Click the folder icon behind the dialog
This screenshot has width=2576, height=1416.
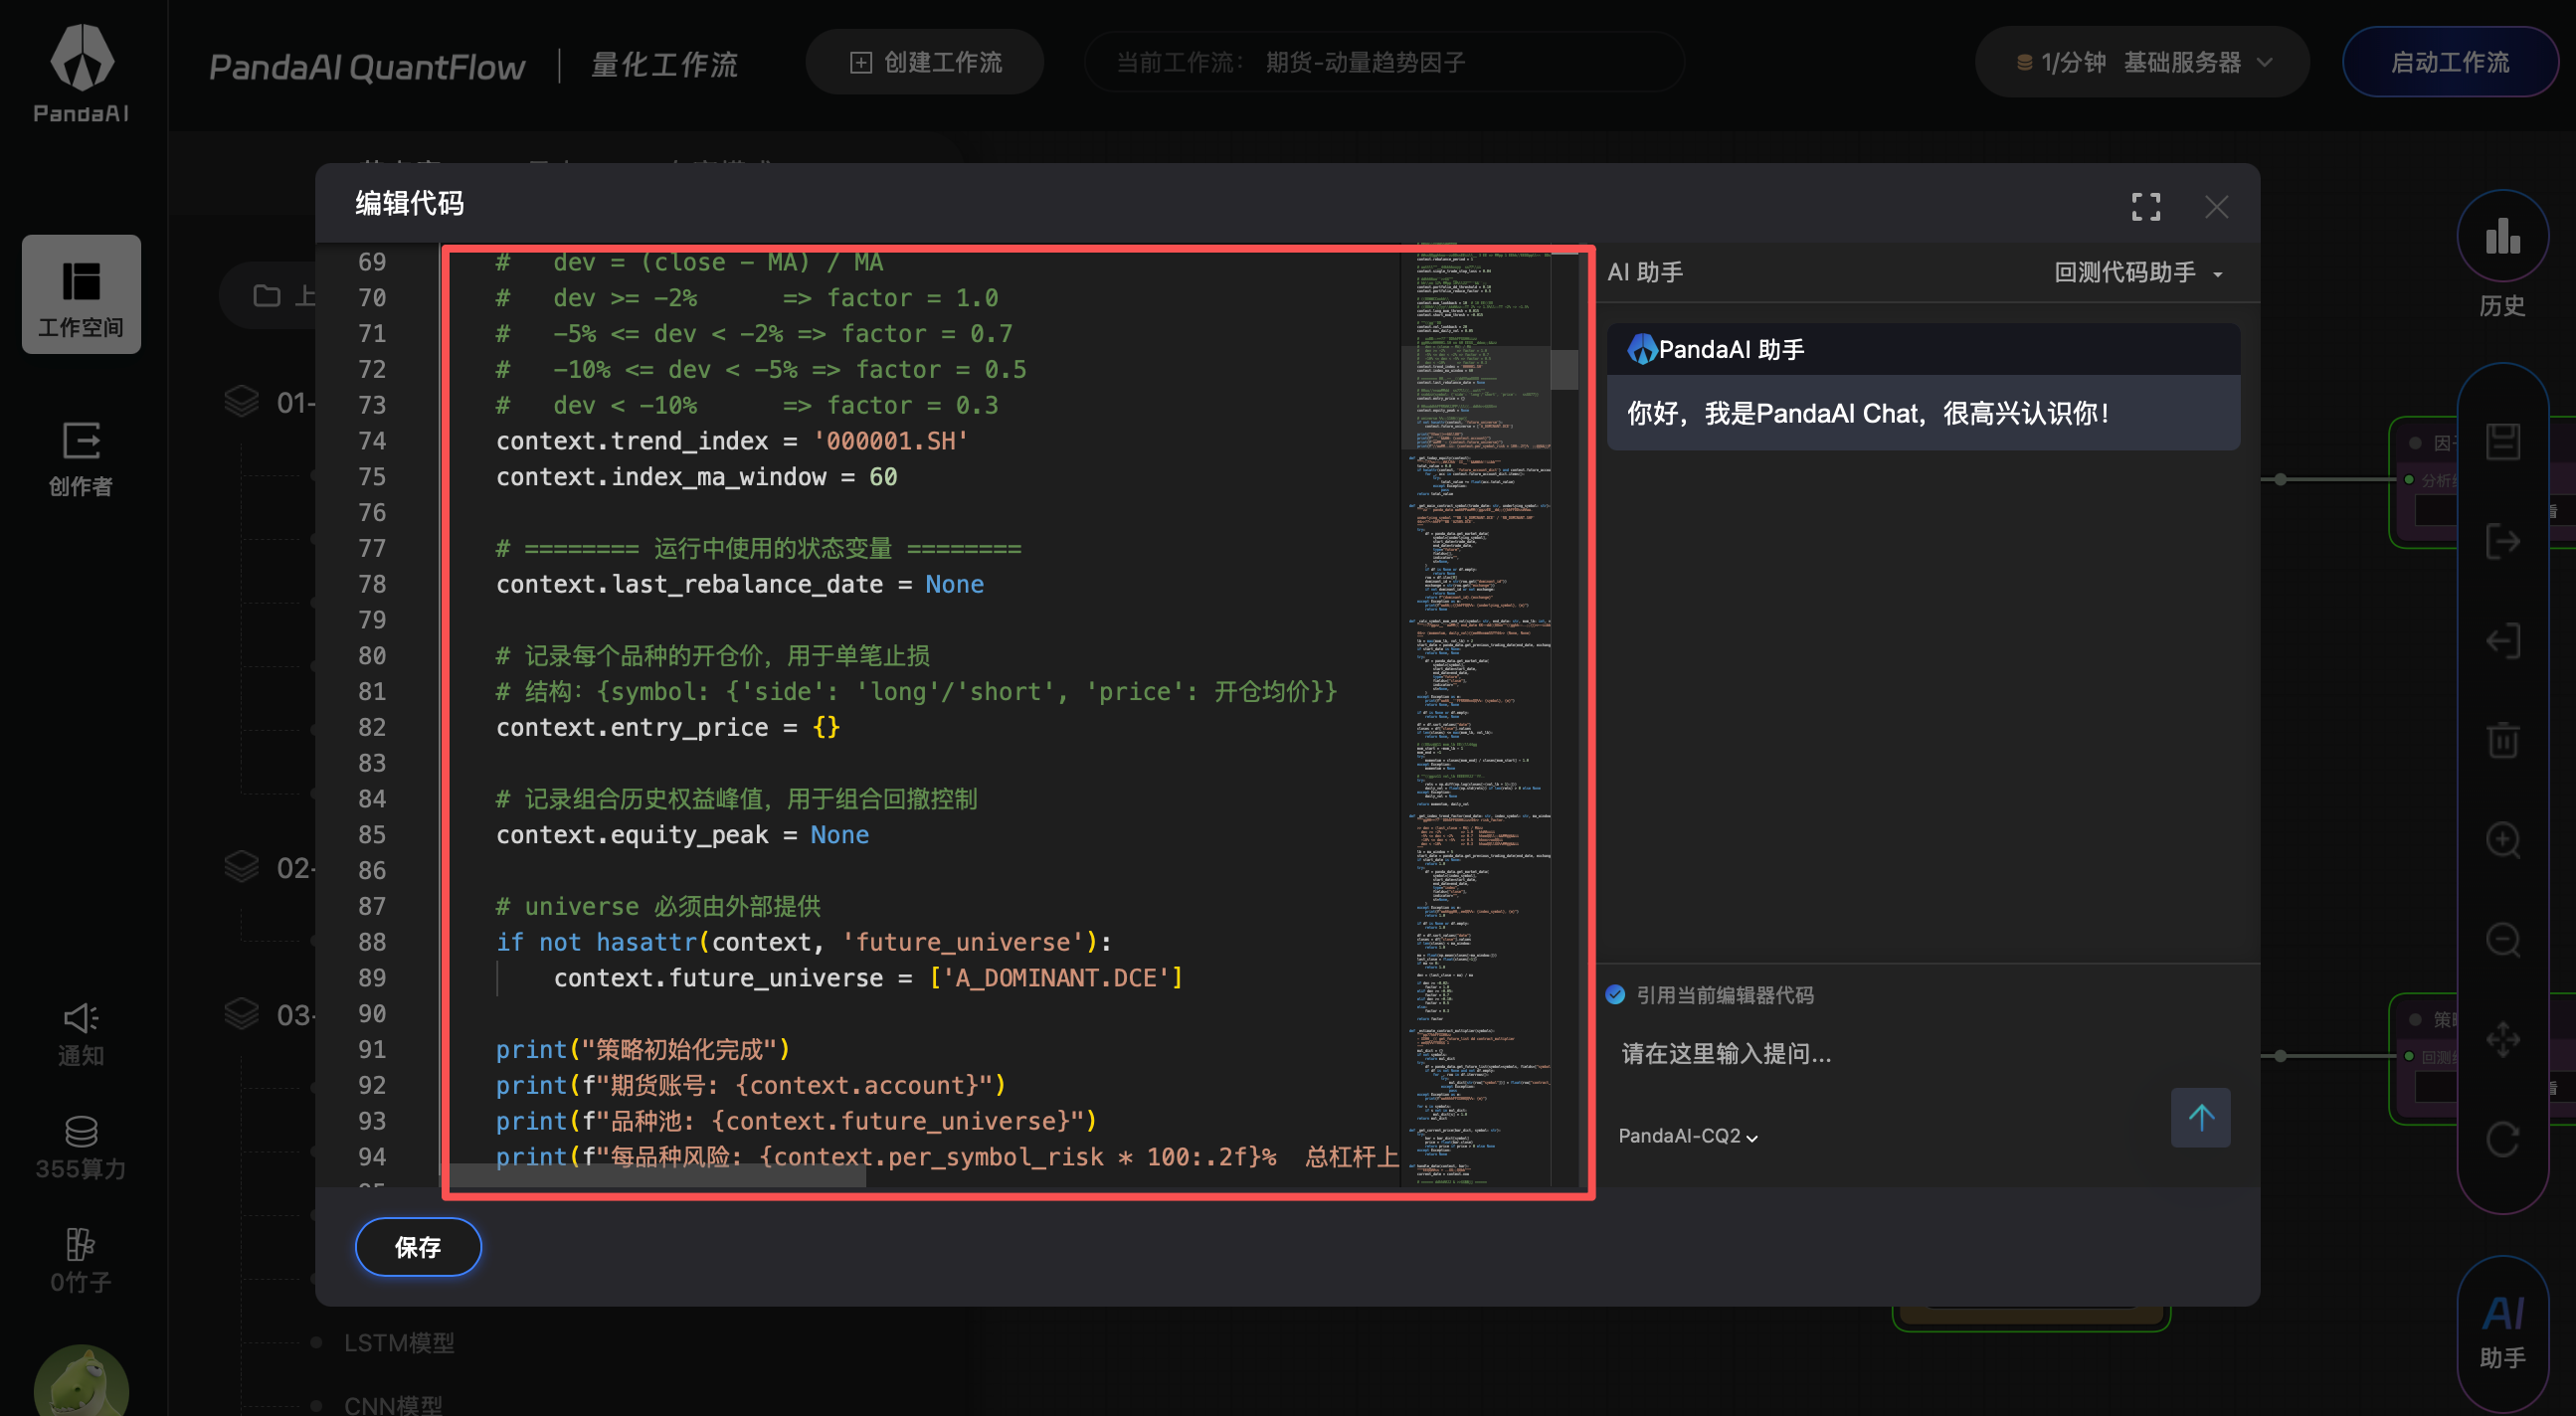[267, 296]
